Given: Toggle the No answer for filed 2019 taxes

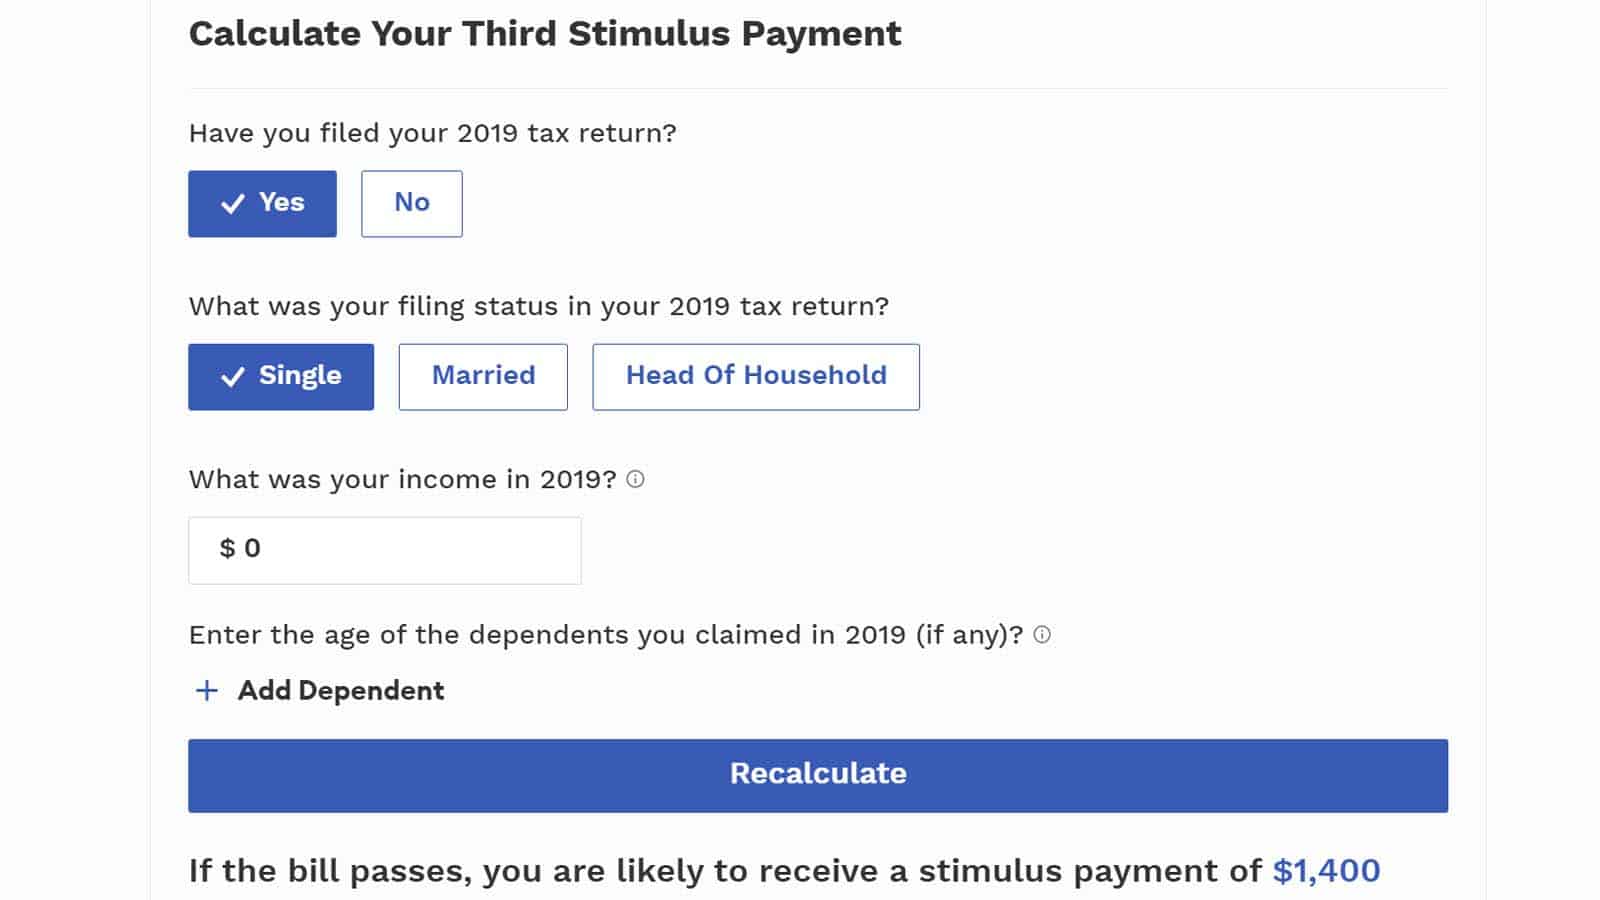Looking at the screenshot, I should pyautogui.click(x=411, y=203).
